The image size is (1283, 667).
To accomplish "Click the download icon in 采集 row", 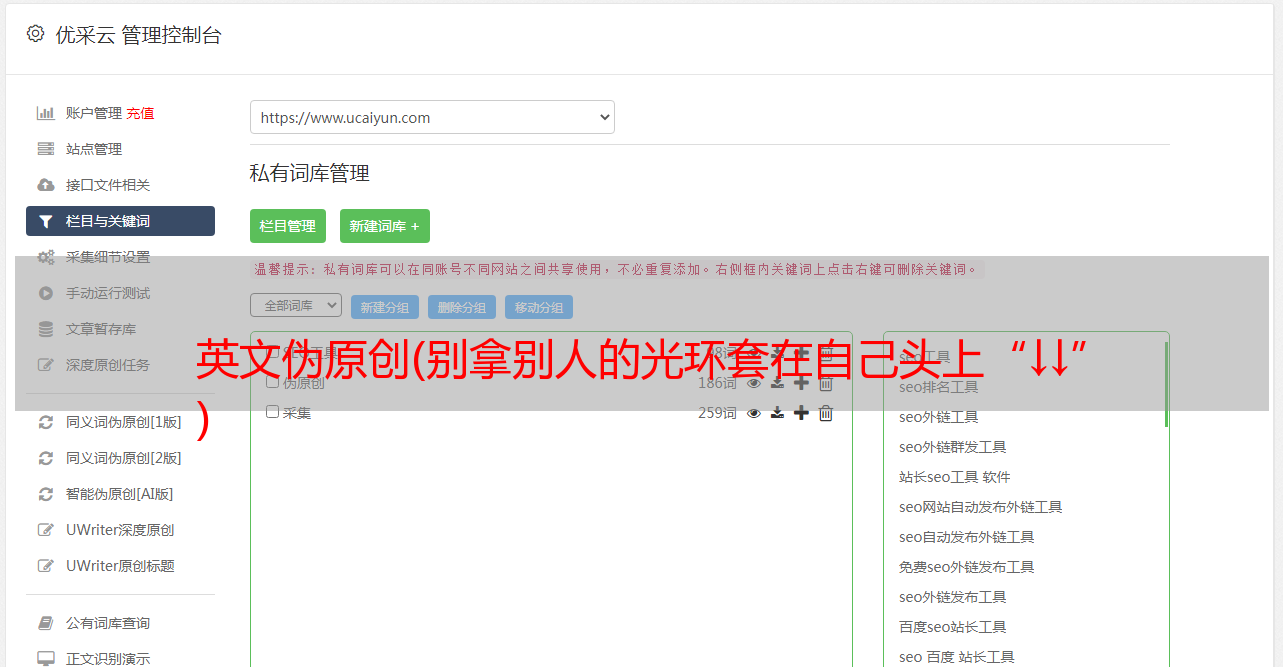I will (777, 413).
